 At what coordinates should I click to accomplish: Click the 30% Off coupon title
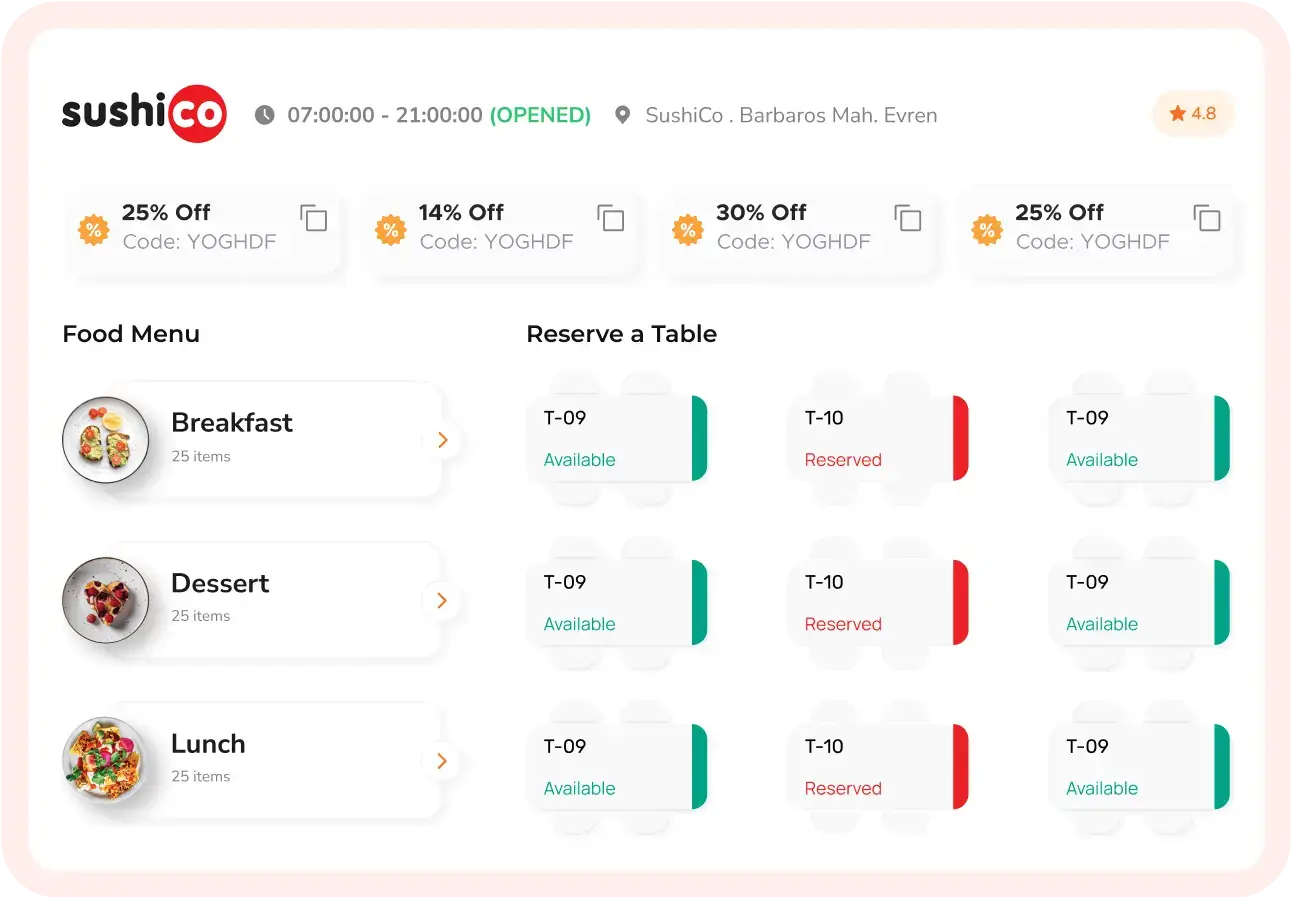coord(760,212)
